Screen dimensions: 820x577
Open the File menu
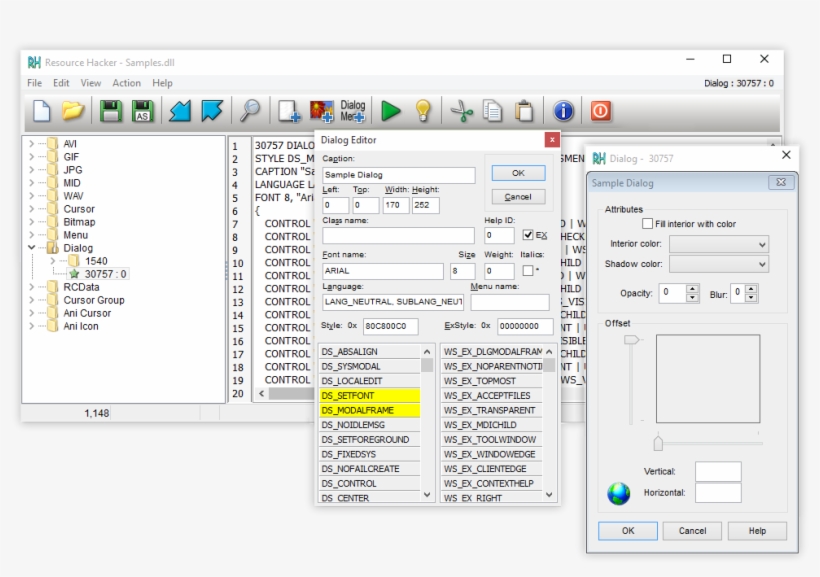click(x=35, y=83)
